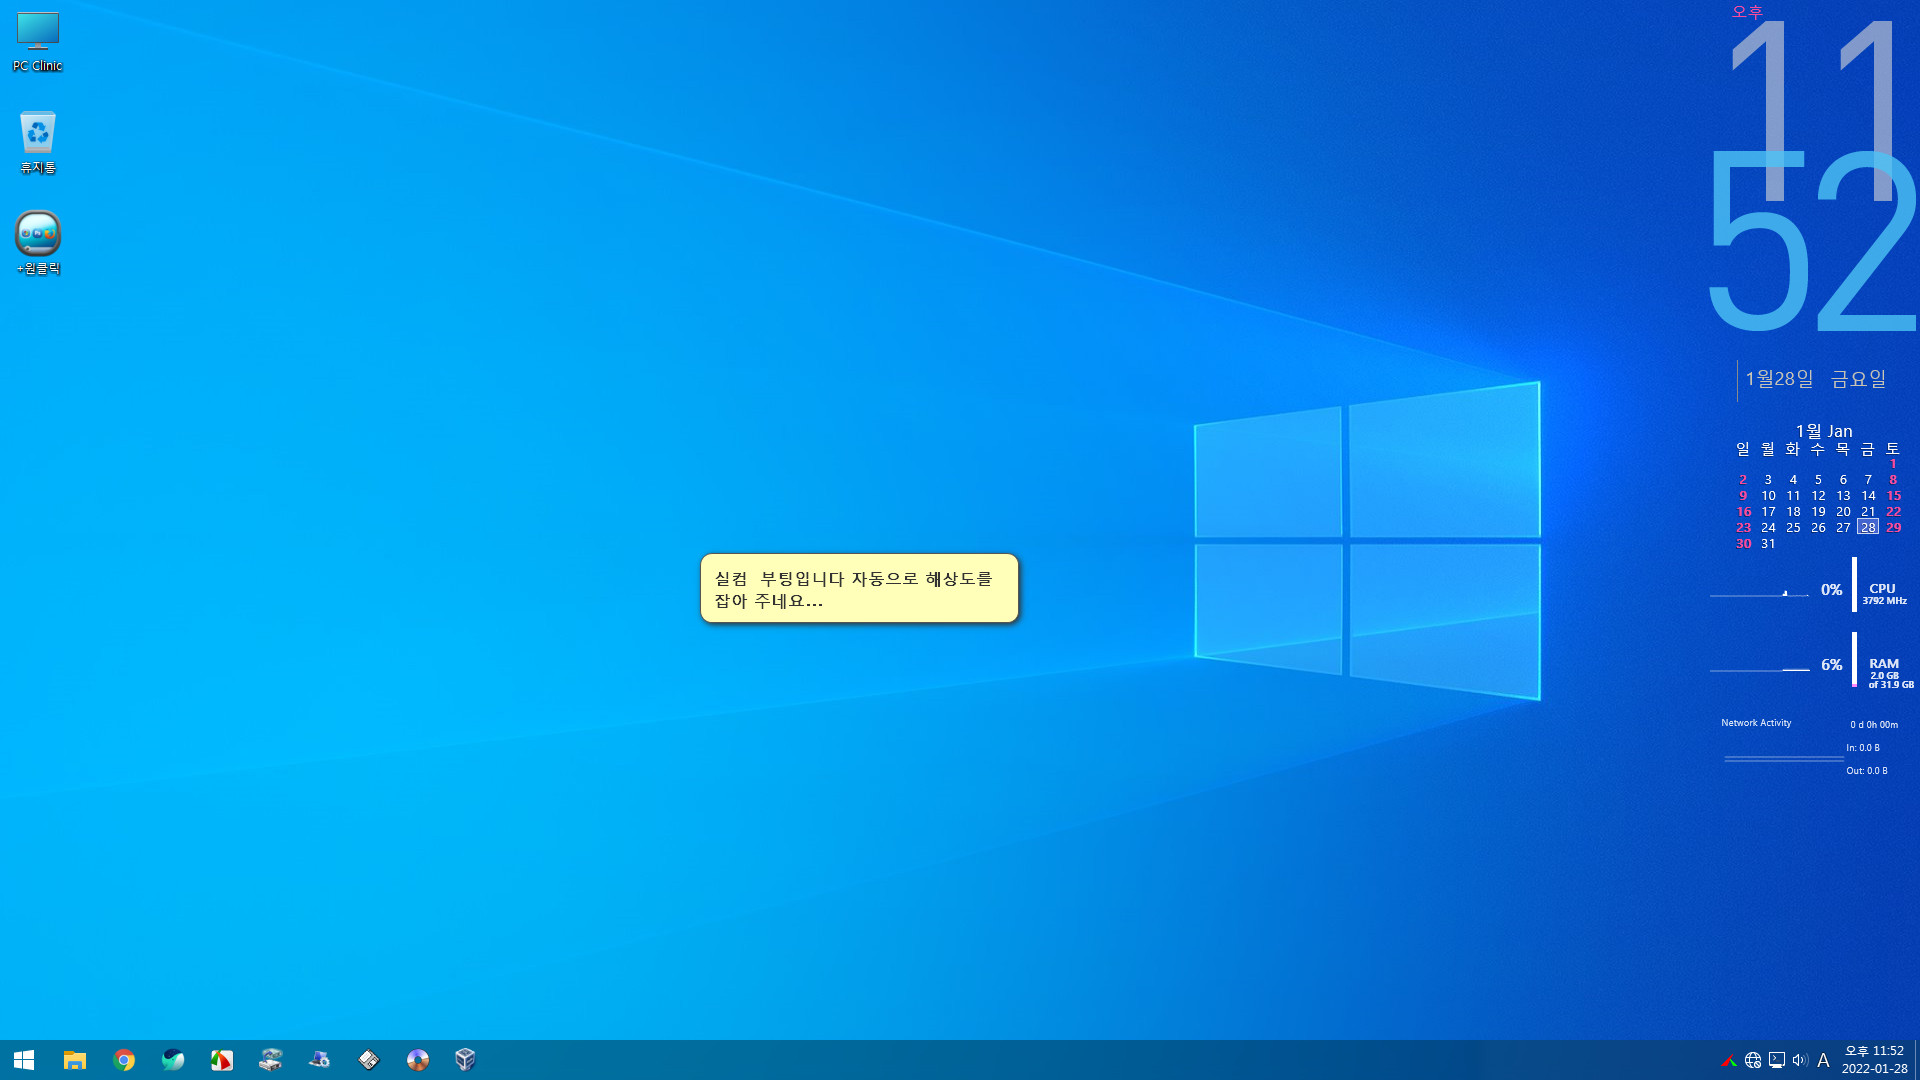Select day 24 in the calendar widget
Screen dimensions: 1920x1080
coord(1768,527)
